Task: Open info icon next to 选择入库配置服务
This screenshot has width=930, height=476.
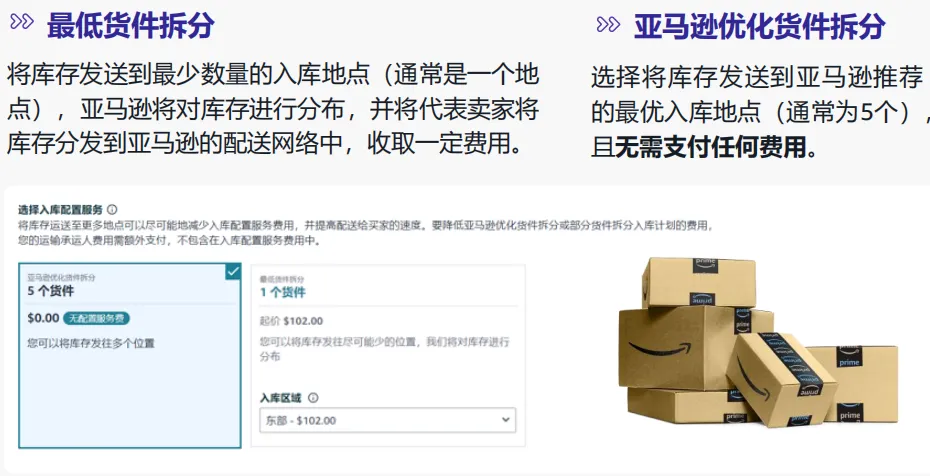Action: pyautogui.click(x=112, y=209)
